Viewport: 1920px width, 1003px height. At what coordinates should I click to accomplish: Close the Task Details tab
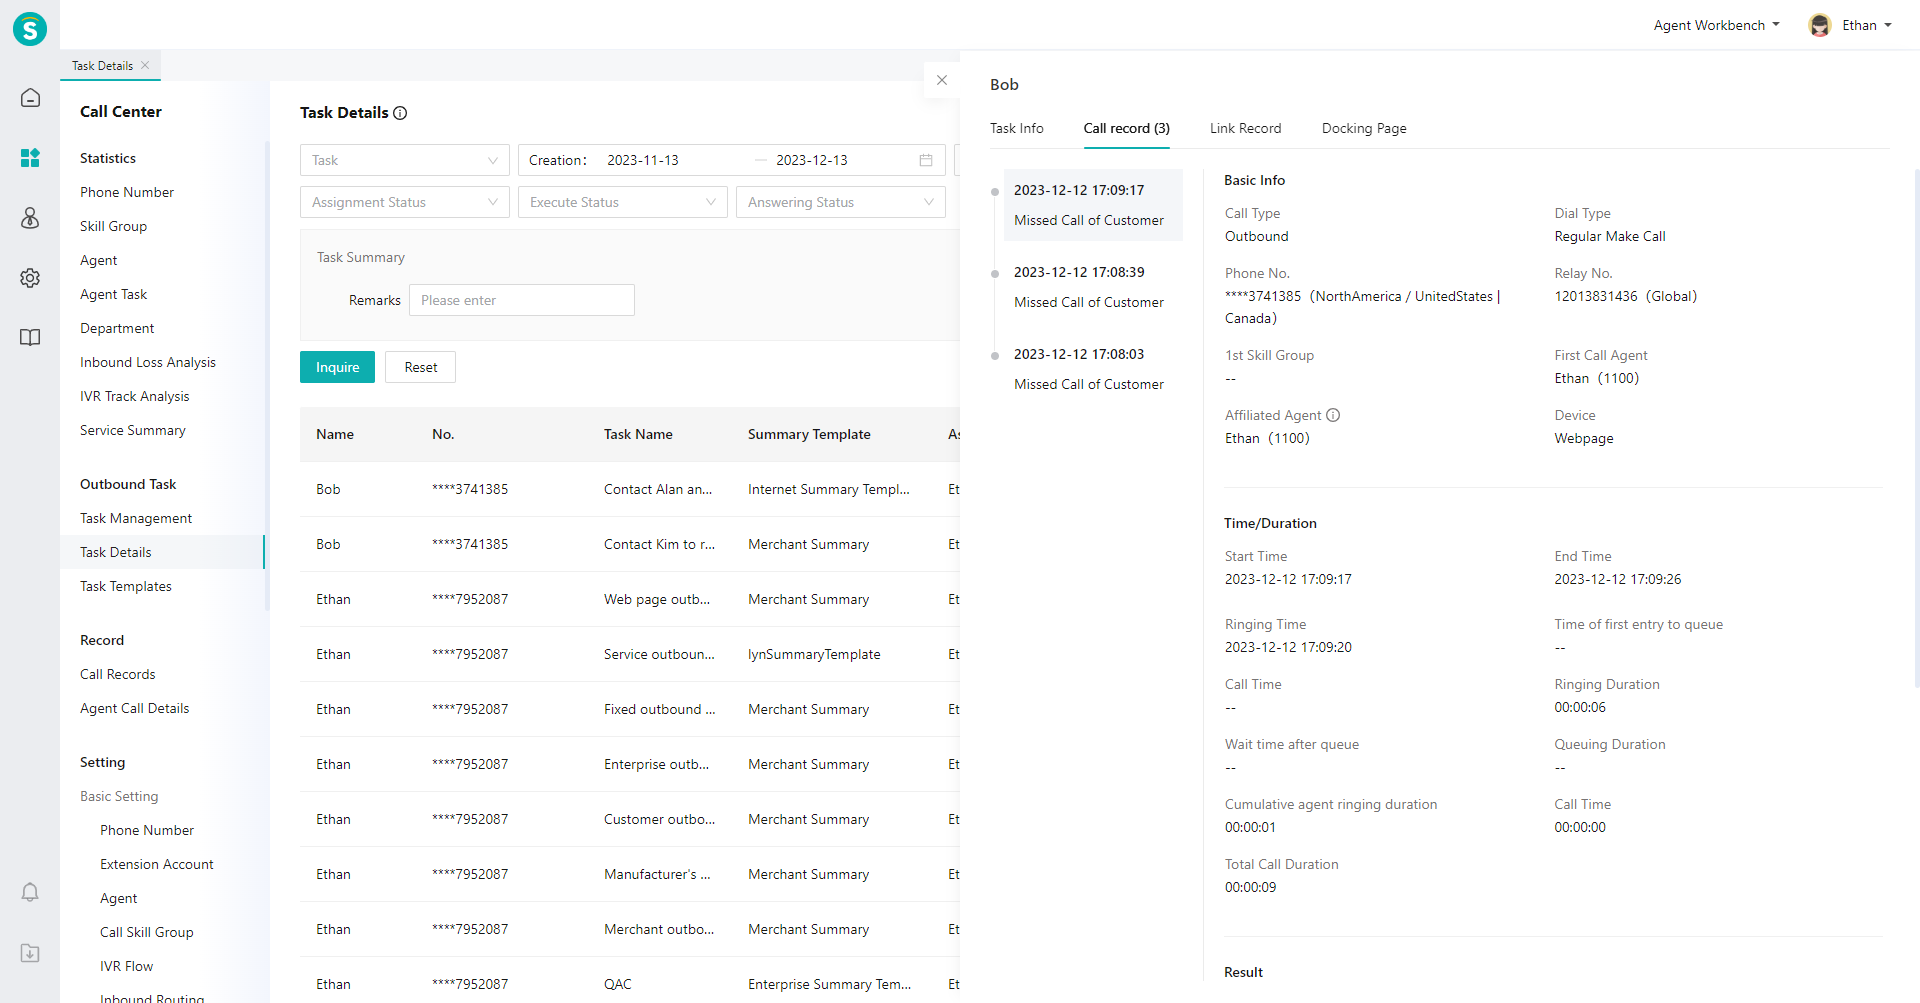click(x=145, y=65)
